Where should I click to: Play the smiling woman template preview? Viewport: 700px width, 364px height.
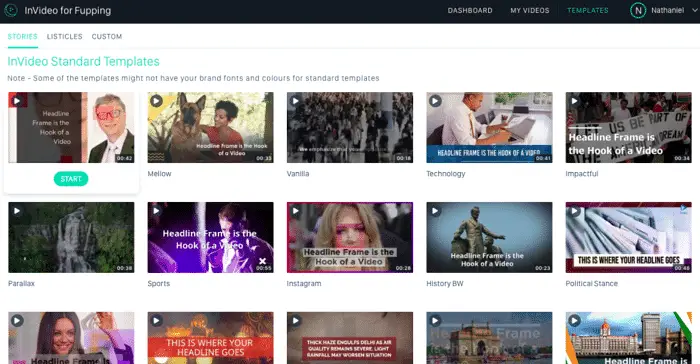point(17,320)
